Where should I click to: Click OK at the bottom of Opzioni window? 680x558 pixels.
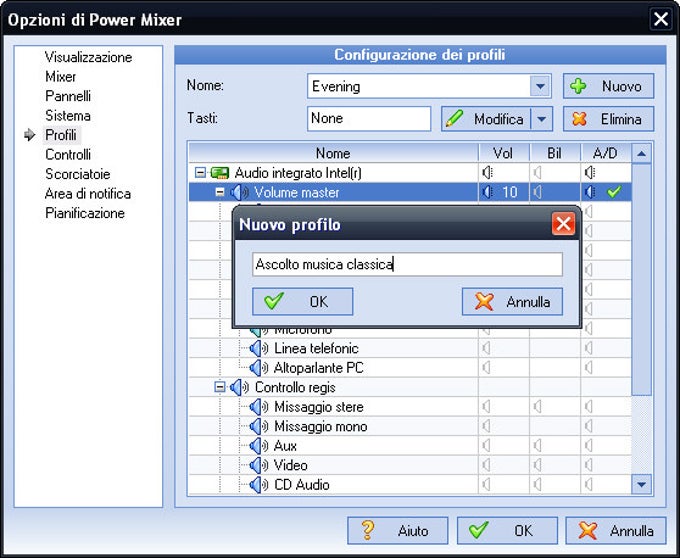(x=507, y=530)
